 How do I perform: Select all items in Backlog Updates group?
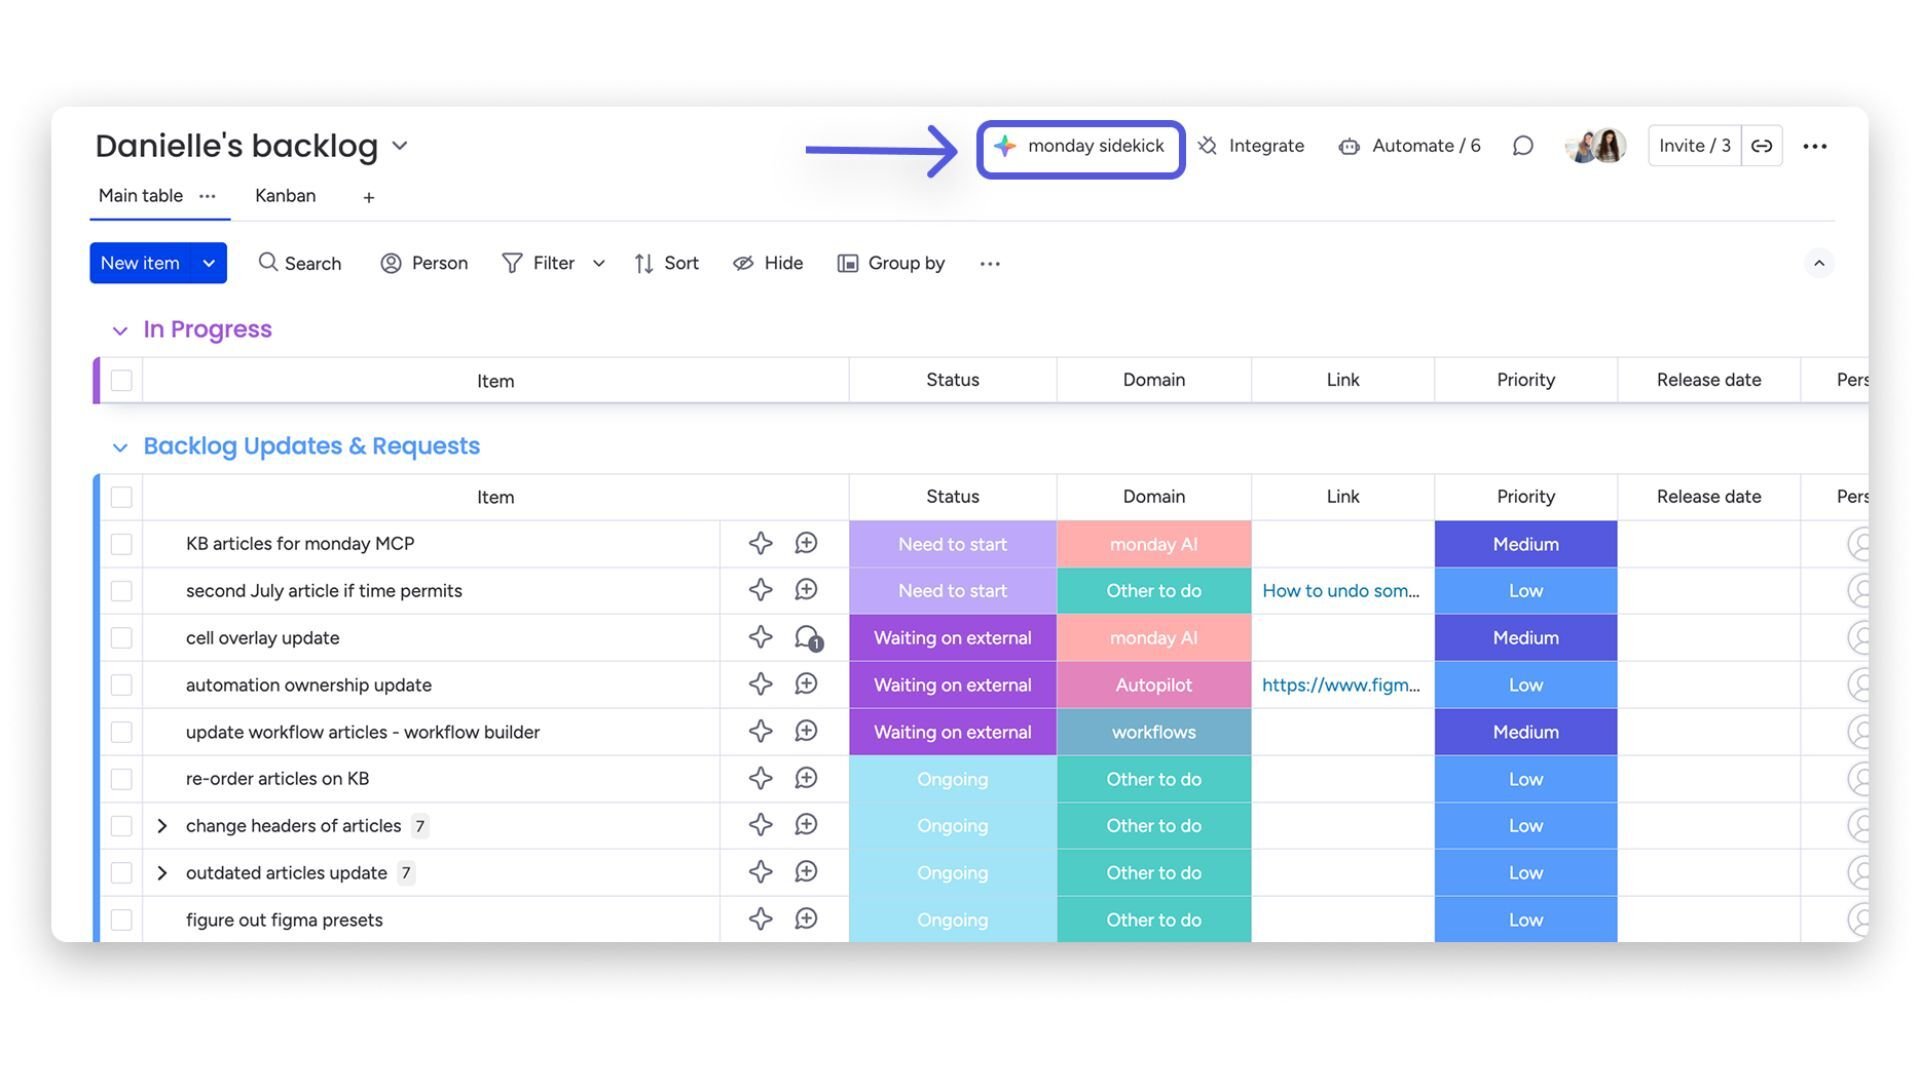pos(121,497)
